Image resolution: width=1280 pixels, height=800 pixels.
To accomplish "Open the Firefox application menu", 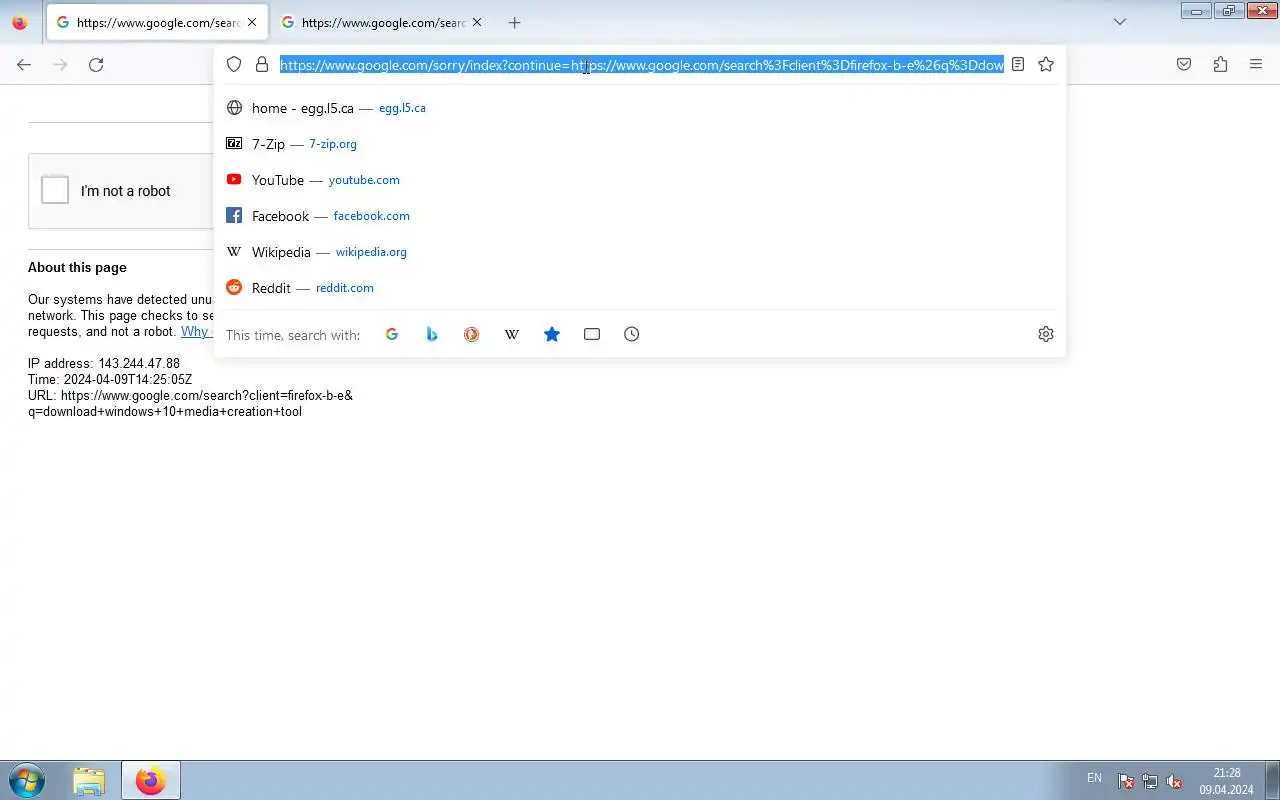I will click(x=1256, y=64).
